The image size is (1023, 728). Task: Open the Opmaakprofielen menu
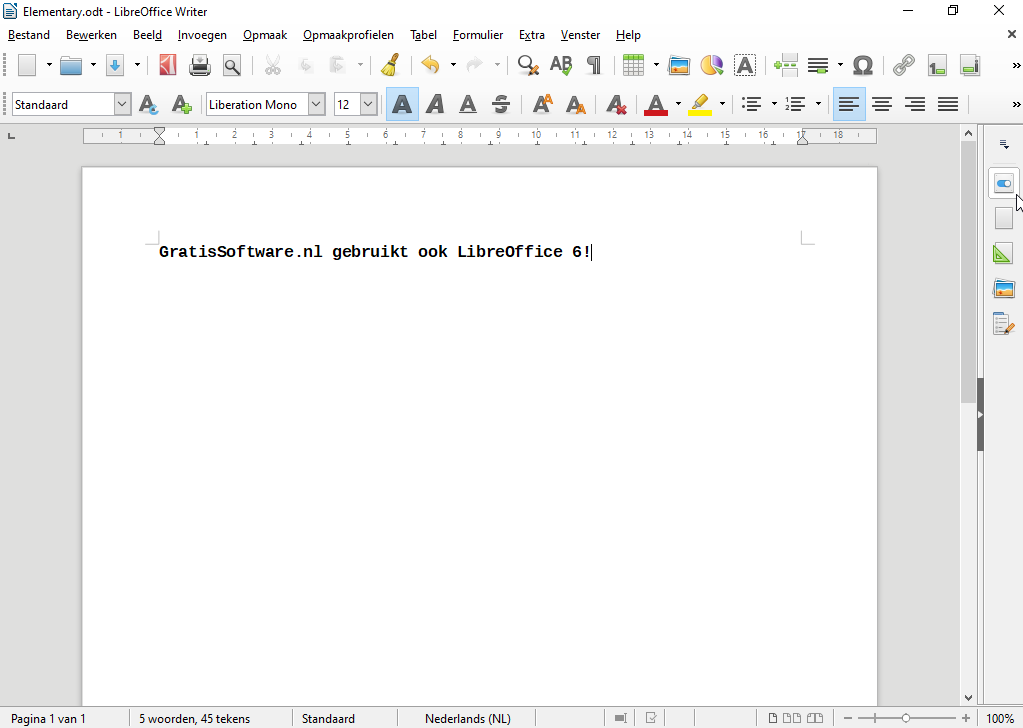click(x=348, y=35)
